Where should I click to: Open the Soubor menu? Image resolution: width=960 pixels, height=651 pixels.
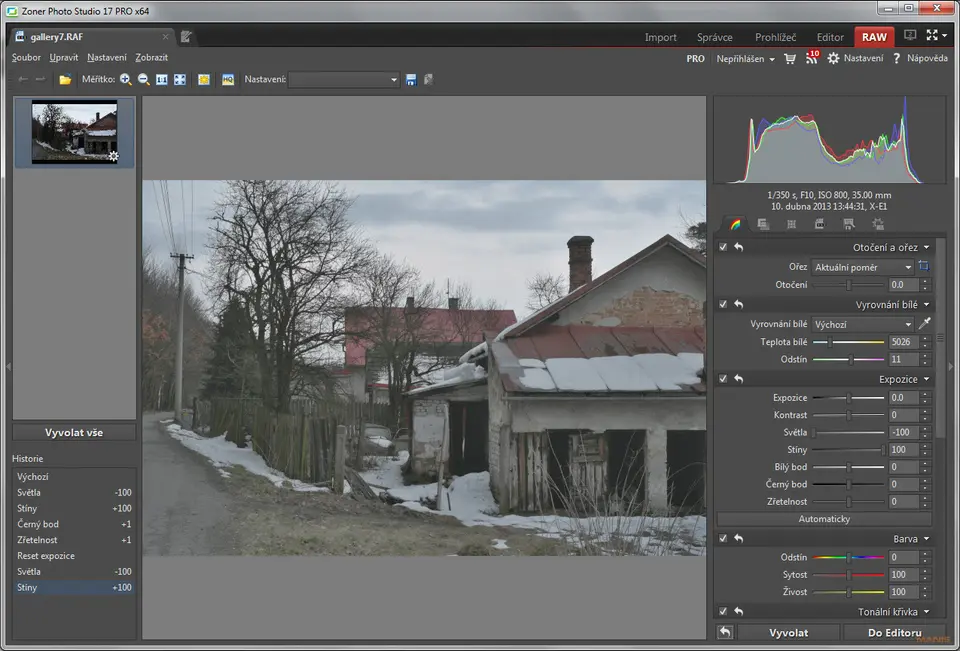pos(27,58)
